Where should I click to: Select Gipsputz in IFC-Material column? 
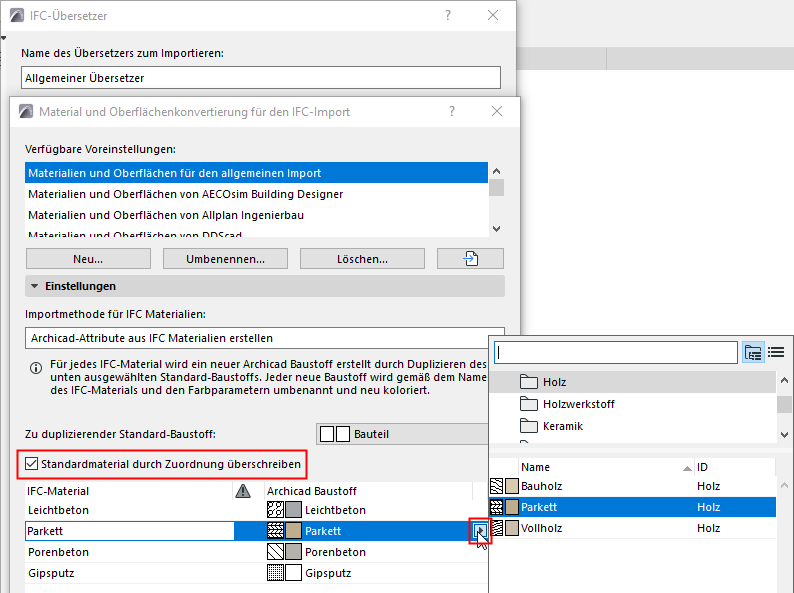coord(51,573)
